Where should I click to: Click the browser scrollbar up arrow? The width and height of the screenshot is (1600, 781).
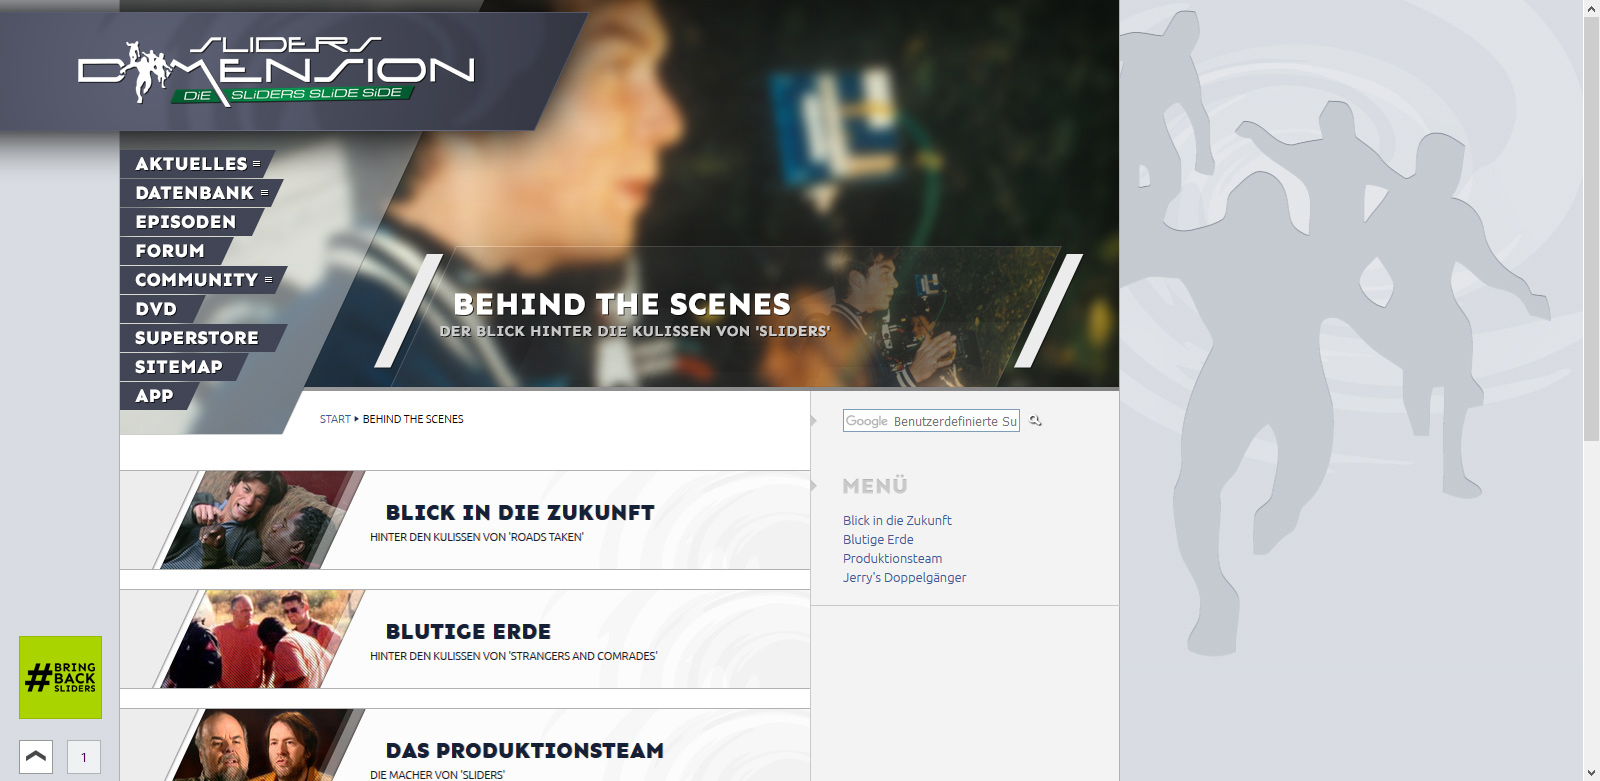click(x=1591, y=8)
